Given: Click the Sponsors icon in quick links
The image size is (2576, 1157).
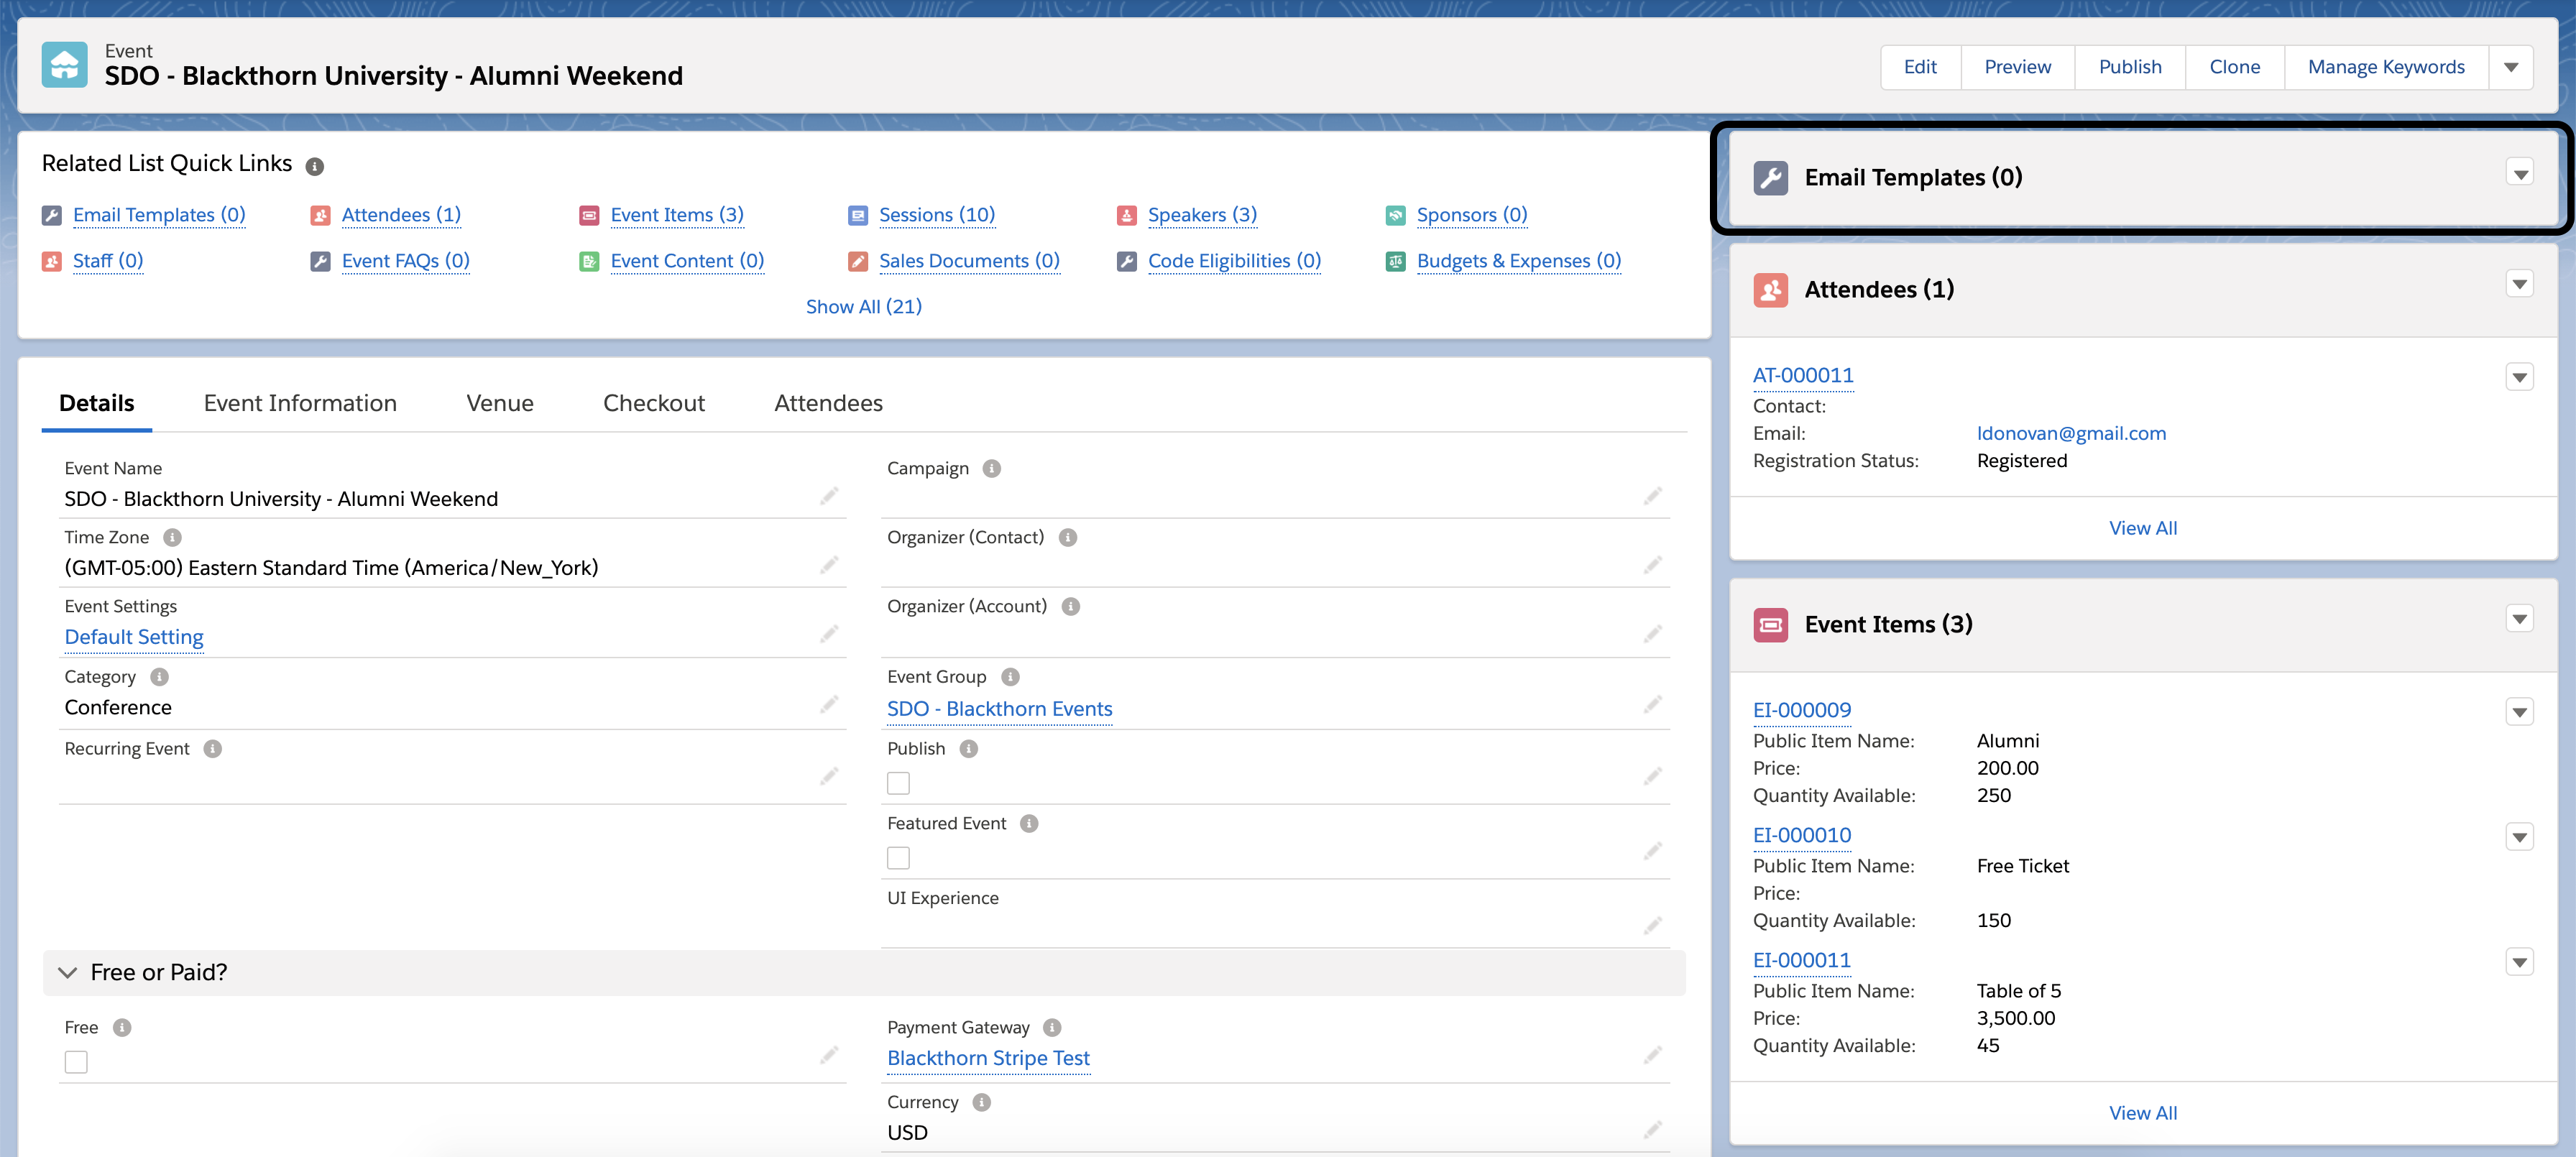Looking at the screenshot, I should pyautogui.click(x=1396, y=215).
